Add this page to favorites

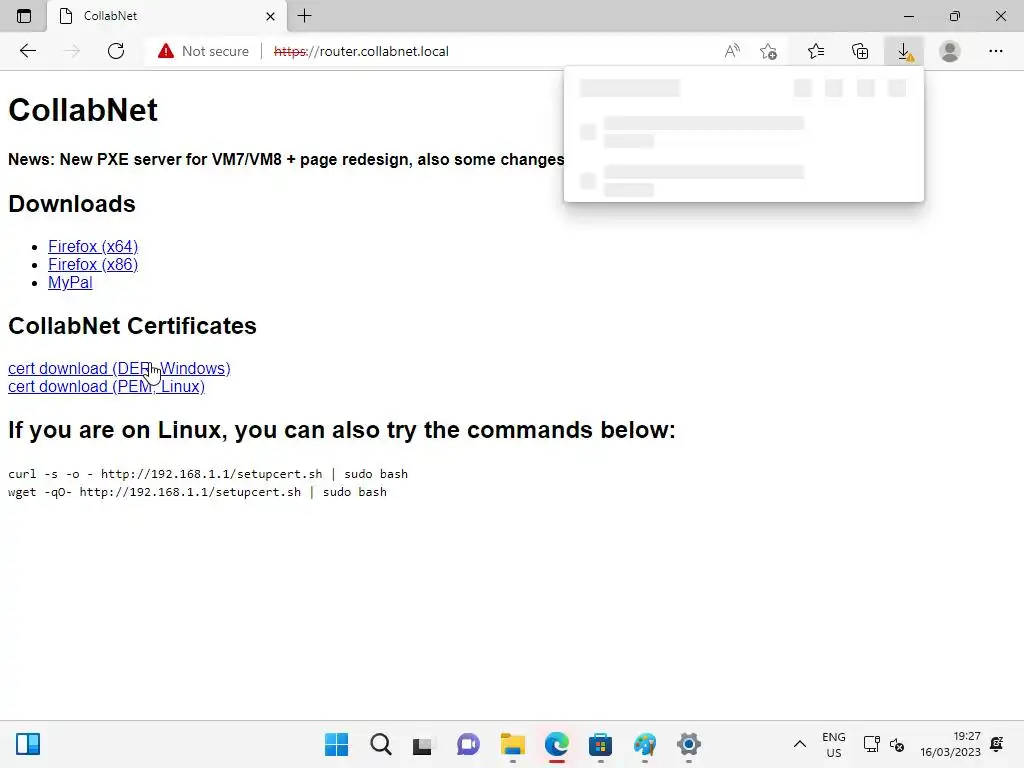coord(769,51)
